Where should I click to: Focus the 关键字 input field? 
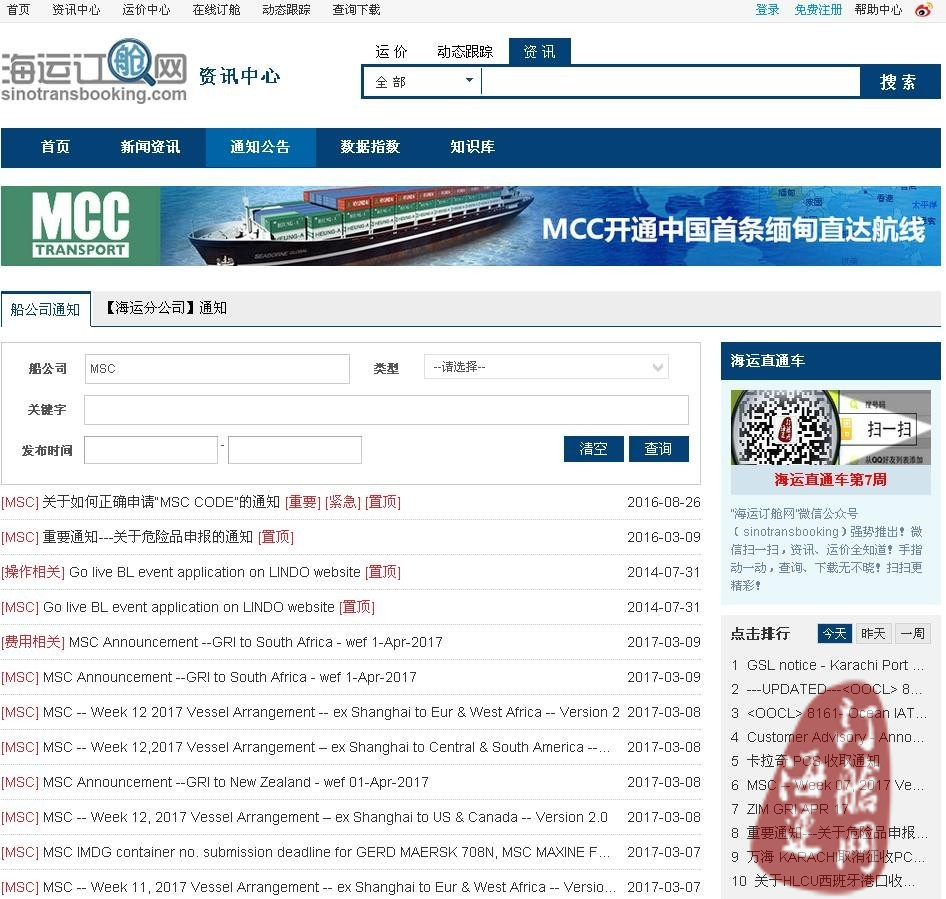pos(386,410)
